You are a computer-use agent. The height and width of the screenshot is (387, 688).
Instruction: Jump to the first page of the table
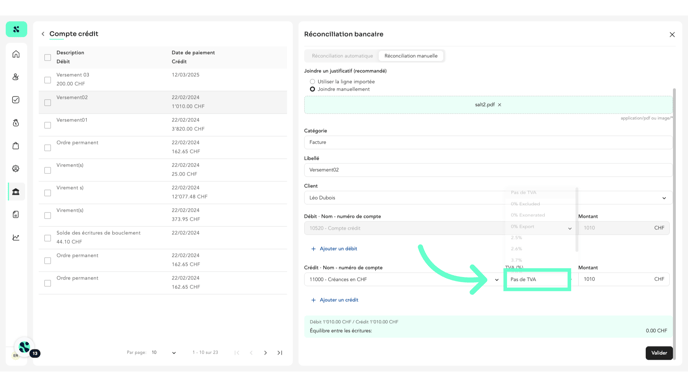[x=237, y=353]
